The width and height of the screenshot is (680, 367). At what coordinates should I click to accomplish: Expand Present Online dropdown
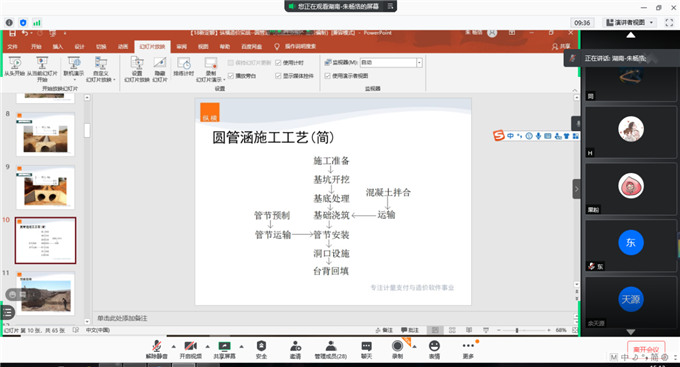coord(74,80)
